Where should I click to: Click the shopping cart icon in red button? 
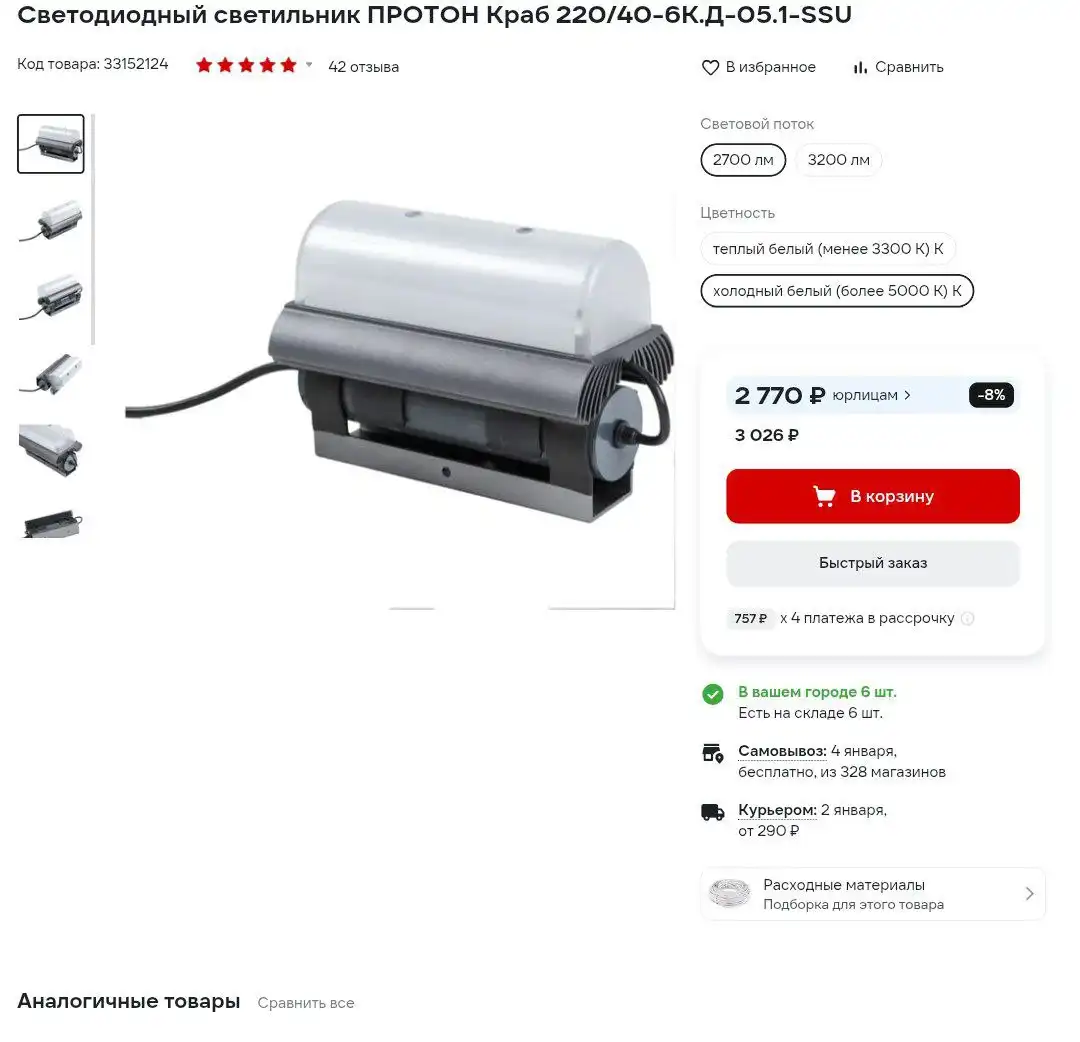(x=824, y=496)
